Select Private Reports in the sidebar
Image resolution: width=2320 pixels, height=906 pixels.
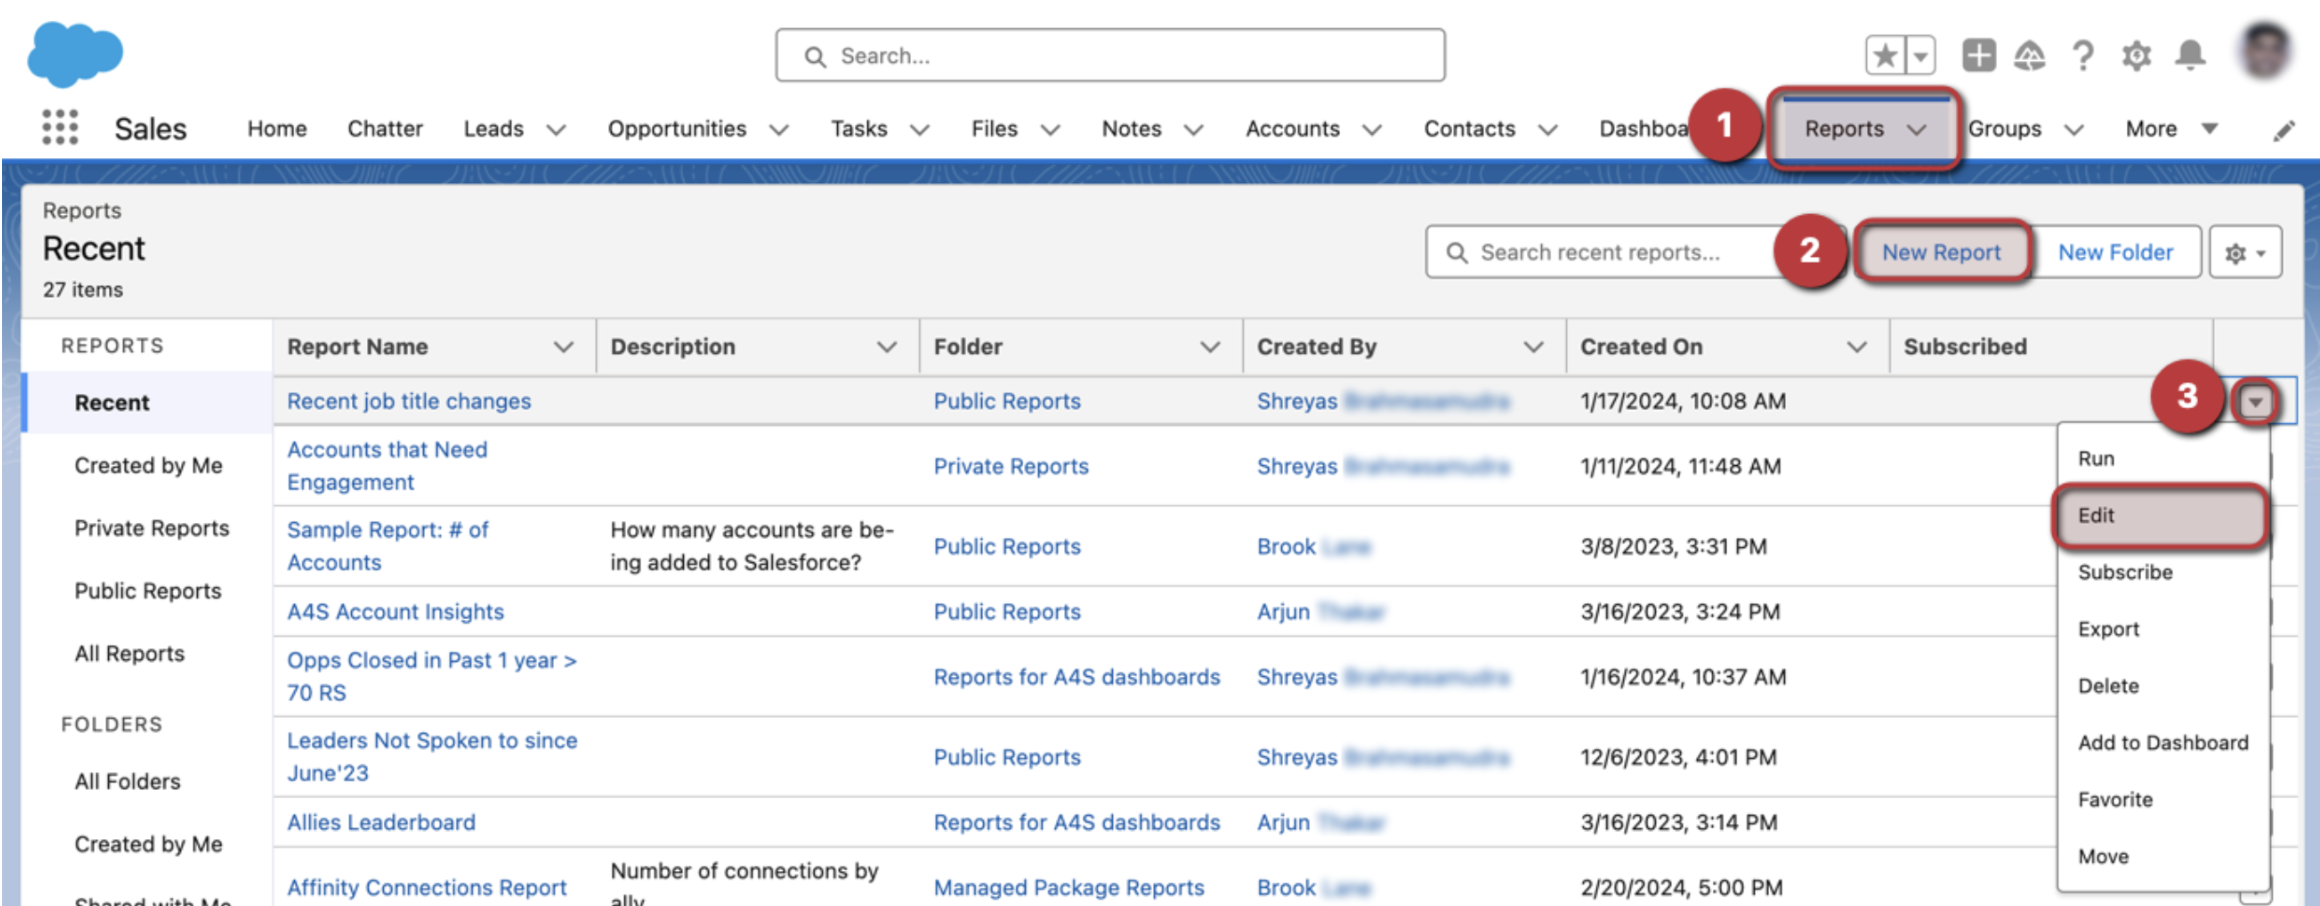[150, 528]
